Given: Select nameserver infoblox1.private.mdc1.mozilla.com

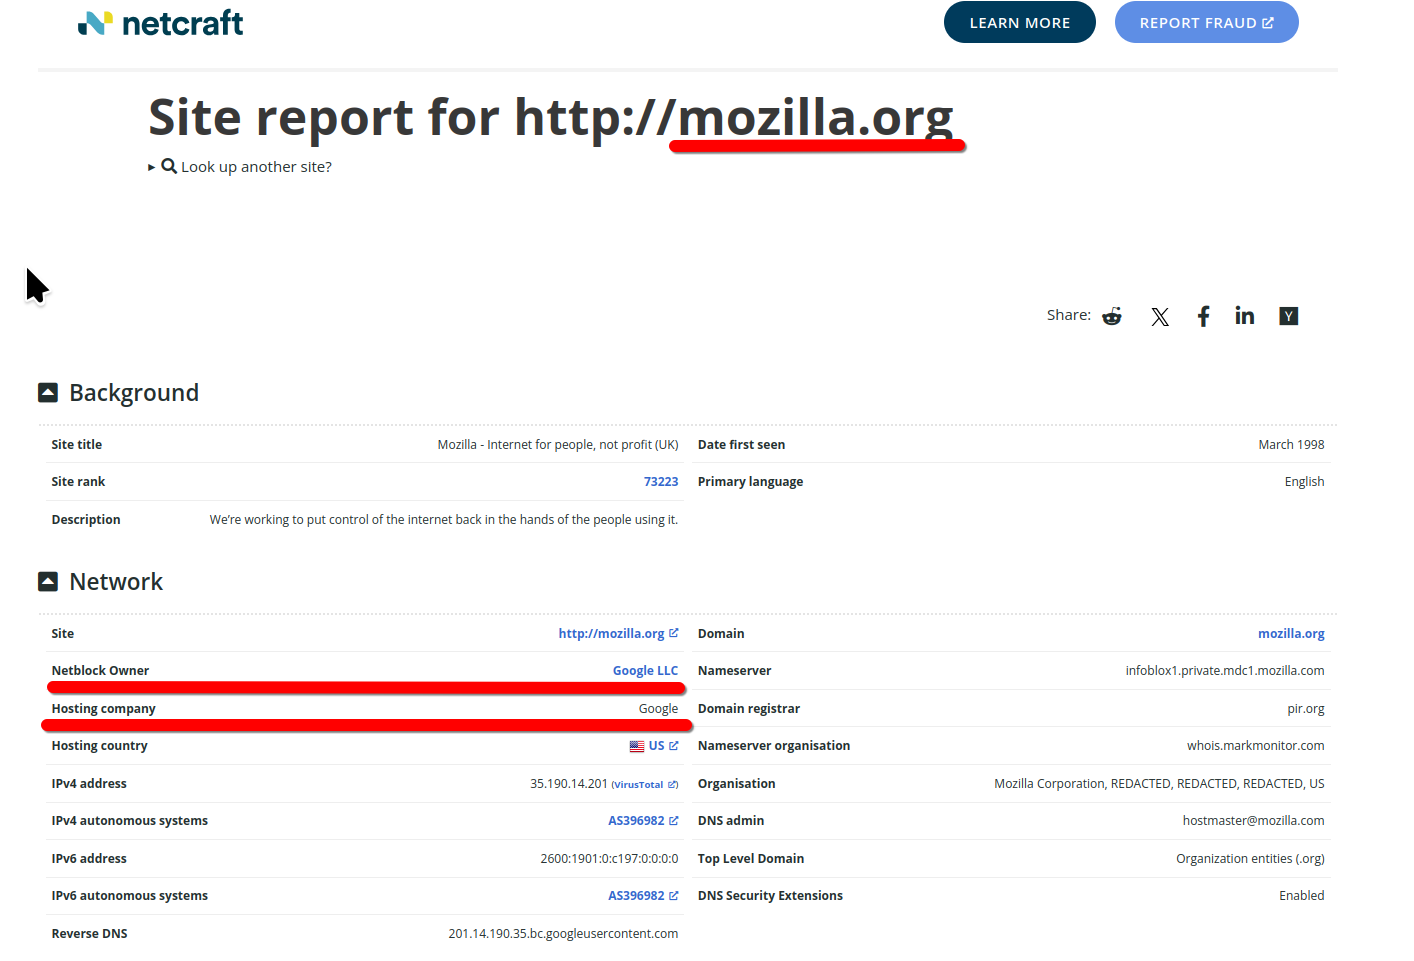Looking at the screenshot, I should point(1225,671).
